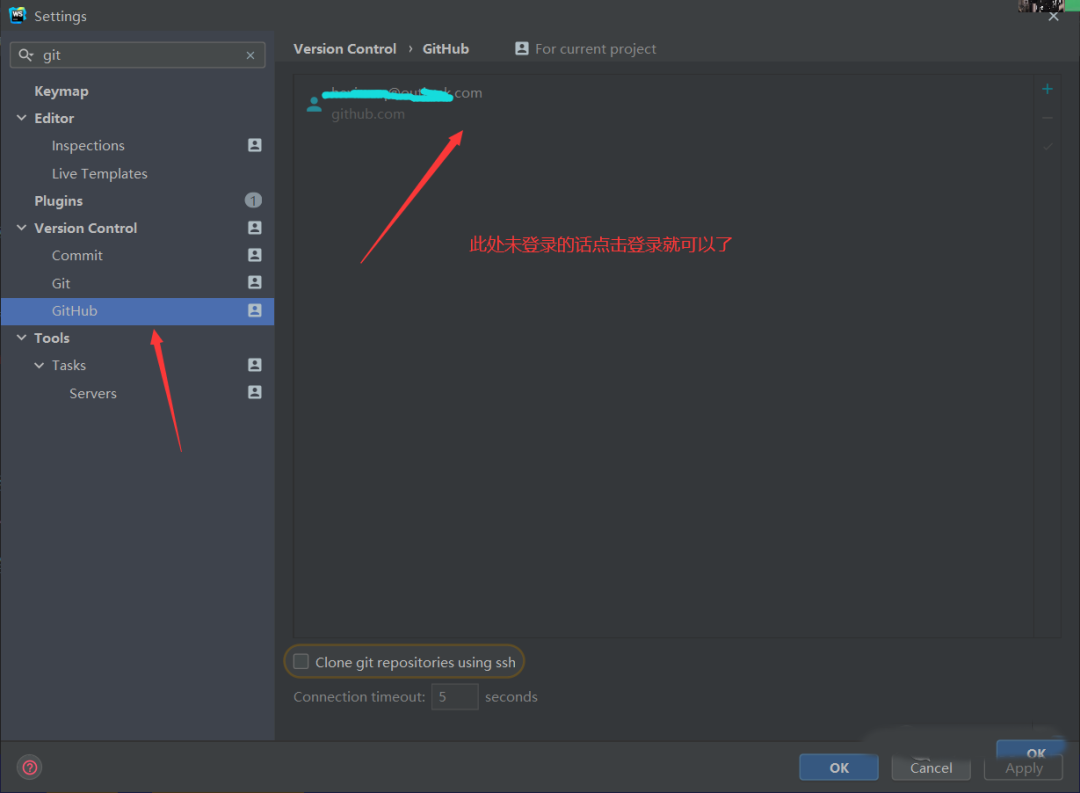Click the search magnifier icon

(x=25, y=55)
